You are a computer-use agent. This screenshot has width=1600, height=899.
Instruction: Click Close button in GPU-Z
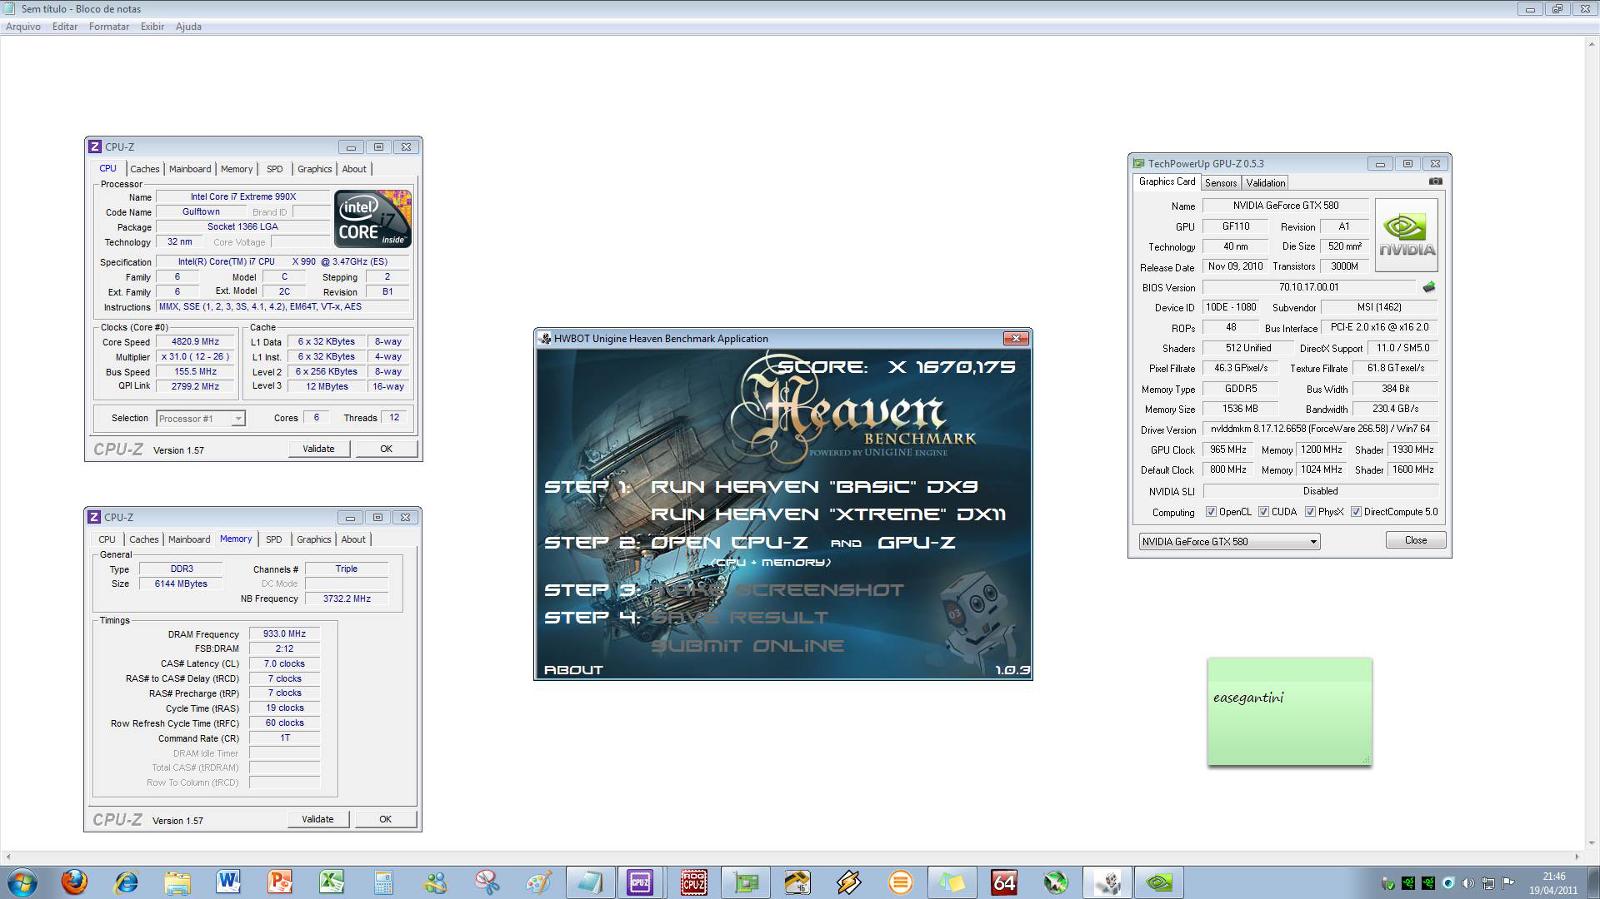click(1416, 540)
